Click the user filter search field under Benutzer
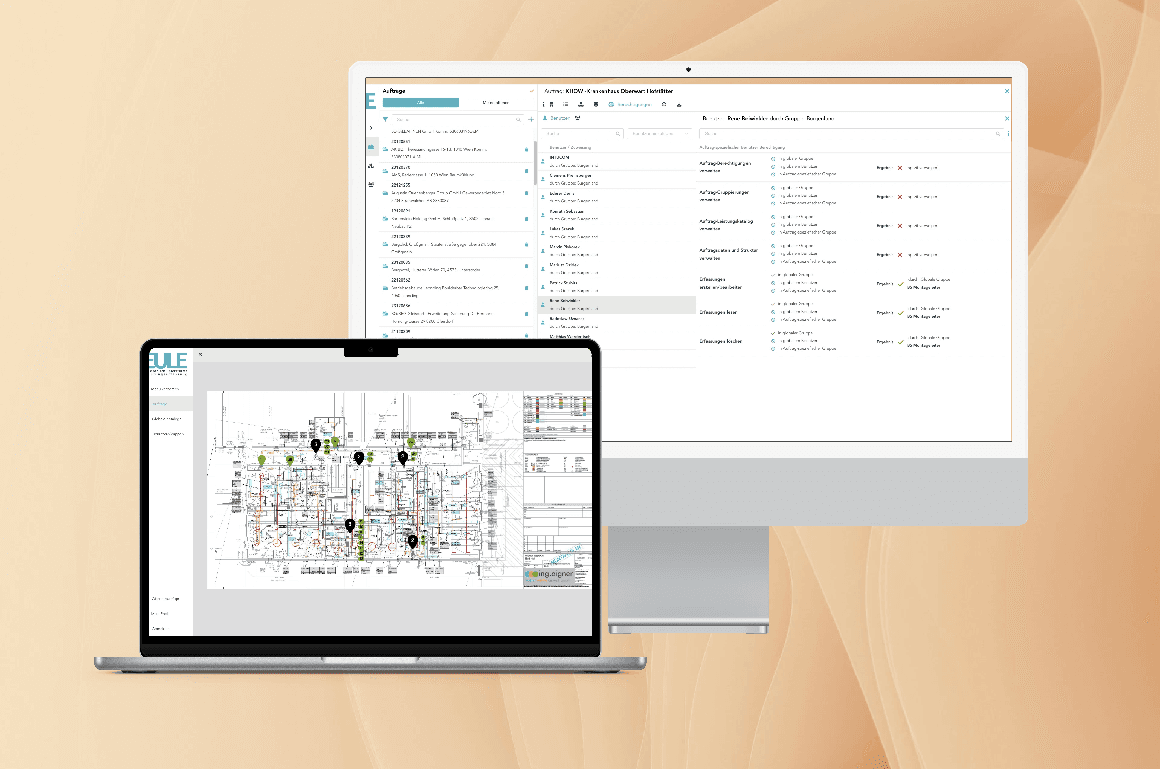1160x769 pixels. pos(583,134)
